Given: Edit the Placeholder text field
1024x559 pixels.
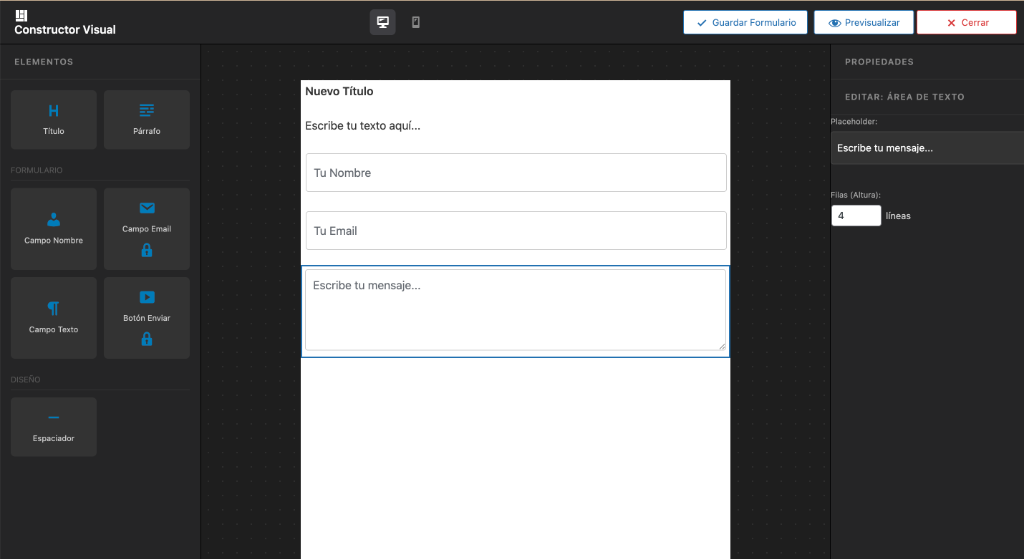Looking at the screenshot, I should coord(926,148).
